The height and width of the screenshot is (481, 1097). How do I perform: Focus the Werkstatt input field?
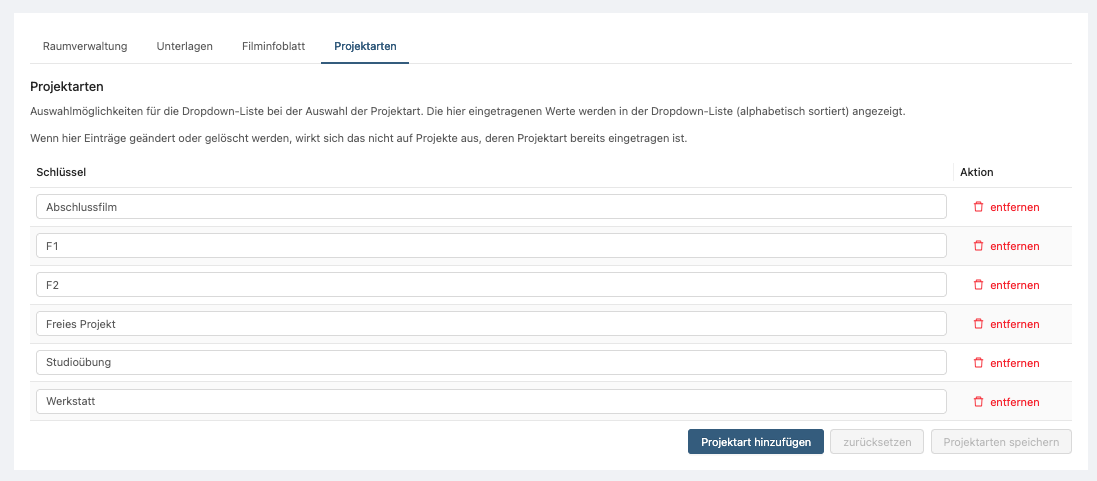tap(490, 402)
